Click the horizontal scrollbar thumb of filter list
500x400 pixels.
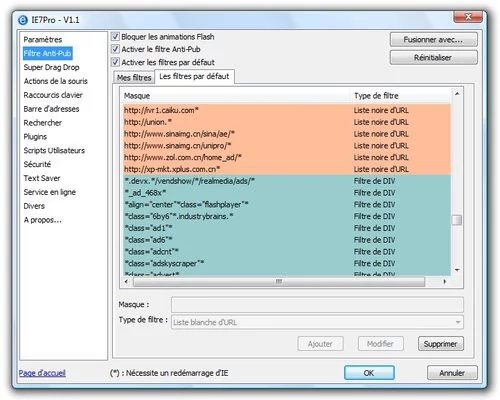tap(279, 282)
